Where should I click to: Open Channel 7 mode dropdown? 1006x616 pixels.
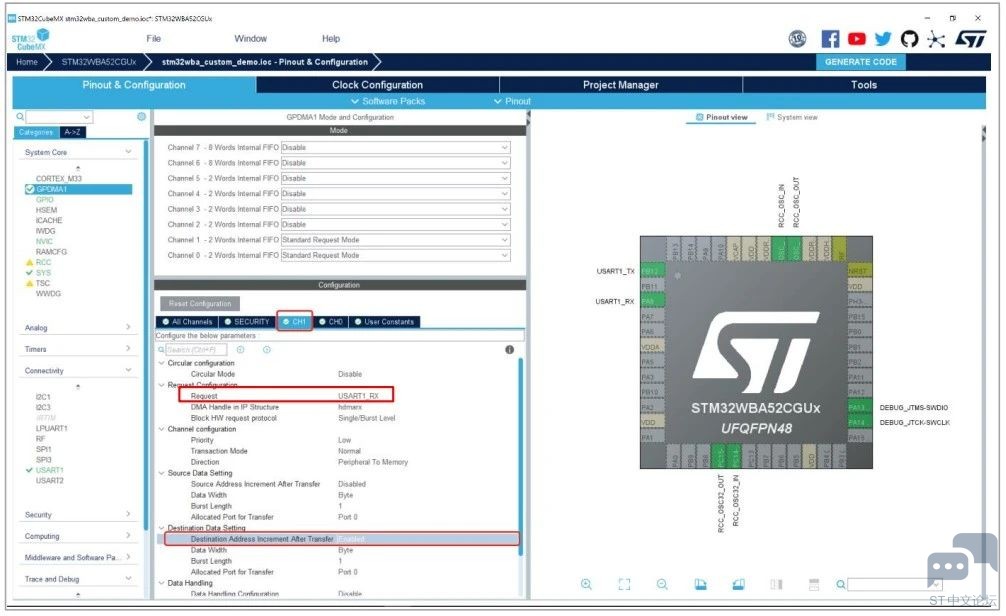[395, 147]
